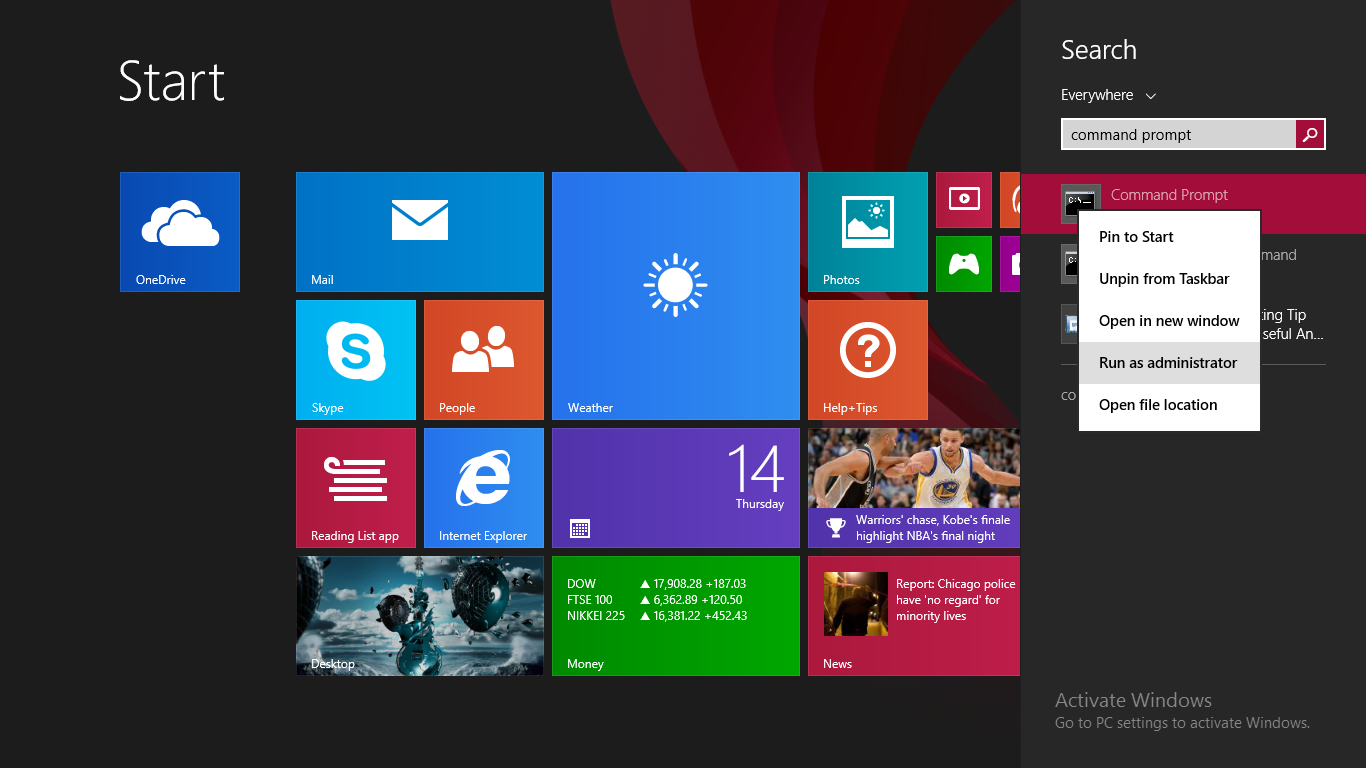Switch to the Desktop tile
Viewport: 1366px width, 768px height.
pyautogui.click(x=419, y=615)
